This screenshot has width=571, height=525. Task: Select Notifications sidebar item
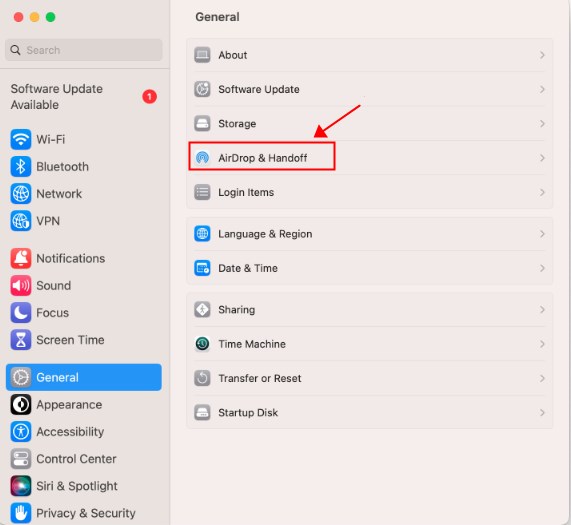(x=84, y=258)
